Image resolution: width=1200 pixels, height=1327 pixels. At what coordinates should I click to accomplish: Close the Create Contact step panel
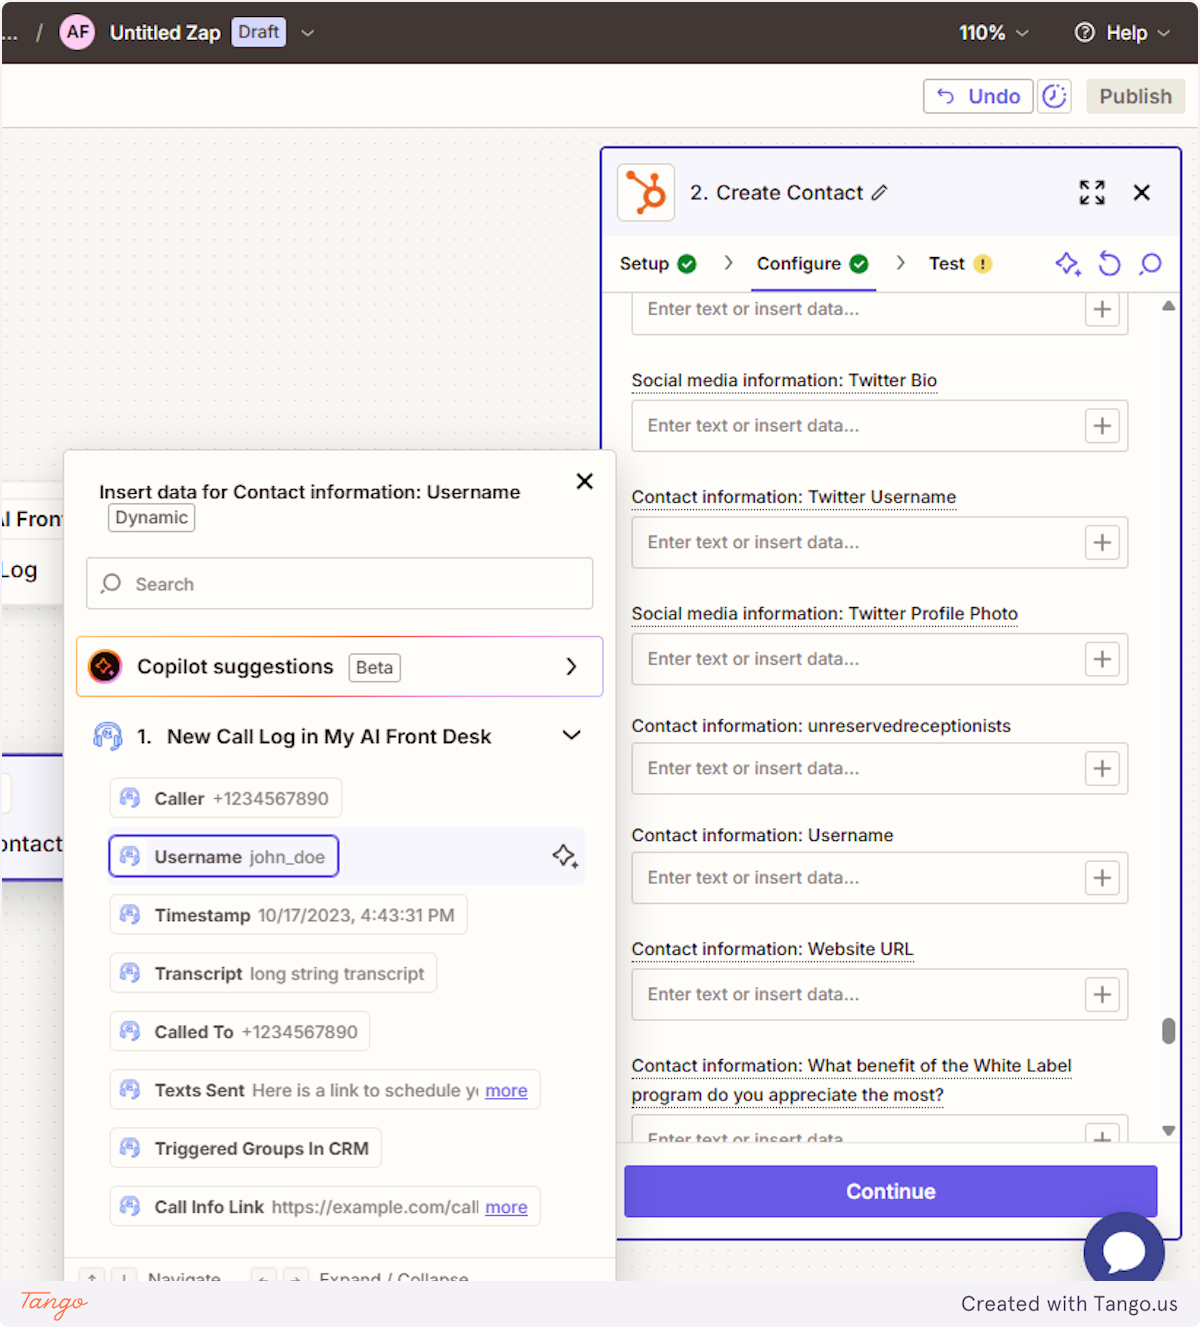pyautogui.click(x=1141, y=193)
